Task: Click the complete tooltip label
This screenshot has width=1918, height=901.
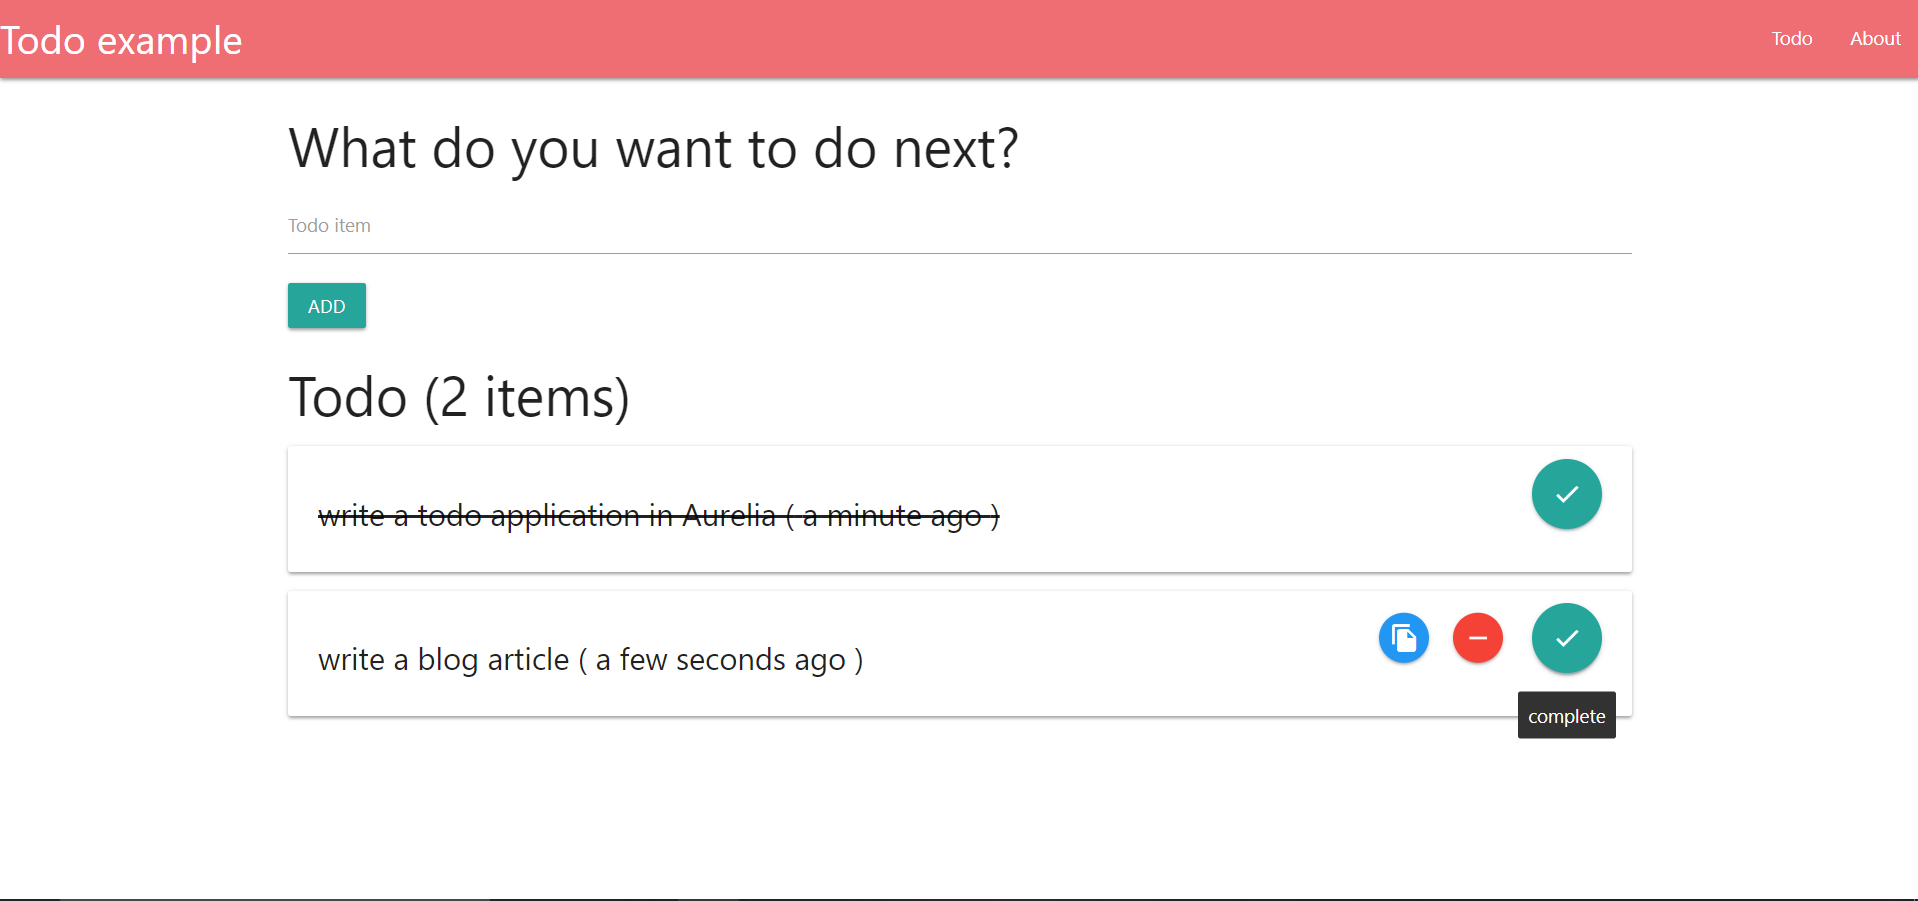Action: tap(1566, 716)
